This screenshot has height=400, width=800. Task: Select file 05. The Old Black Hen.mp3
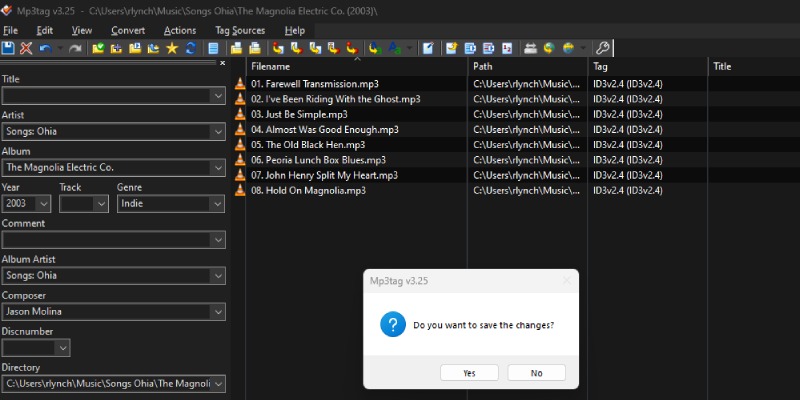308,145
